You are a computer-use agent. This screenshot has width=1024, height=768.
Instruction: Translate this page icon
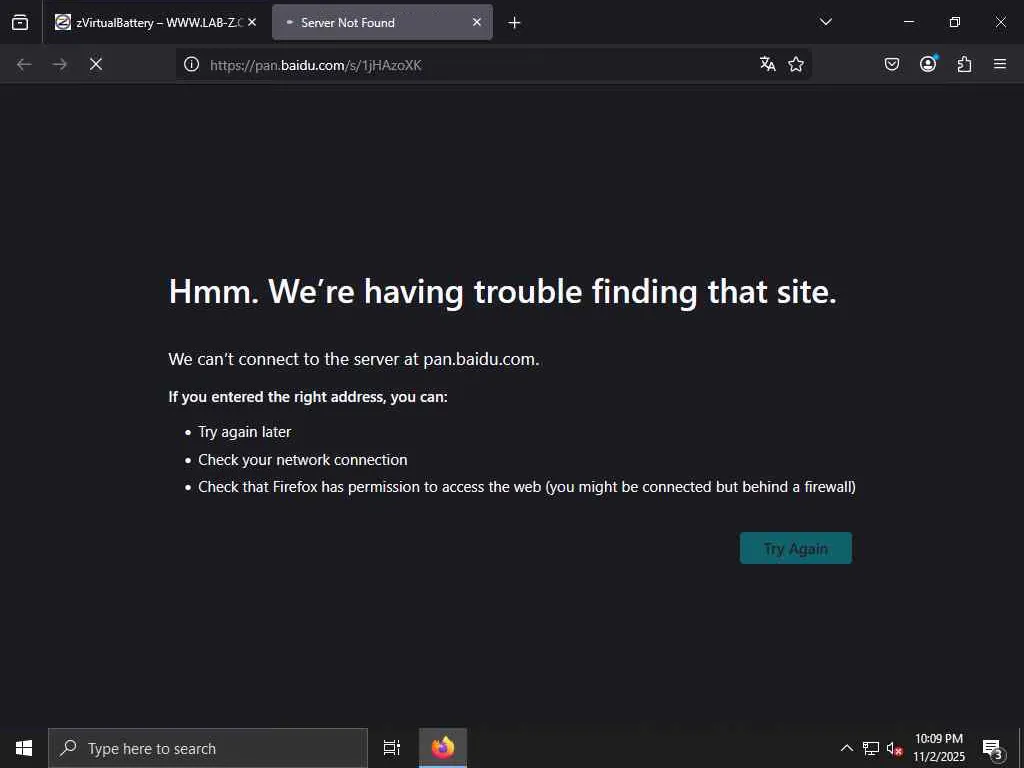767,64
